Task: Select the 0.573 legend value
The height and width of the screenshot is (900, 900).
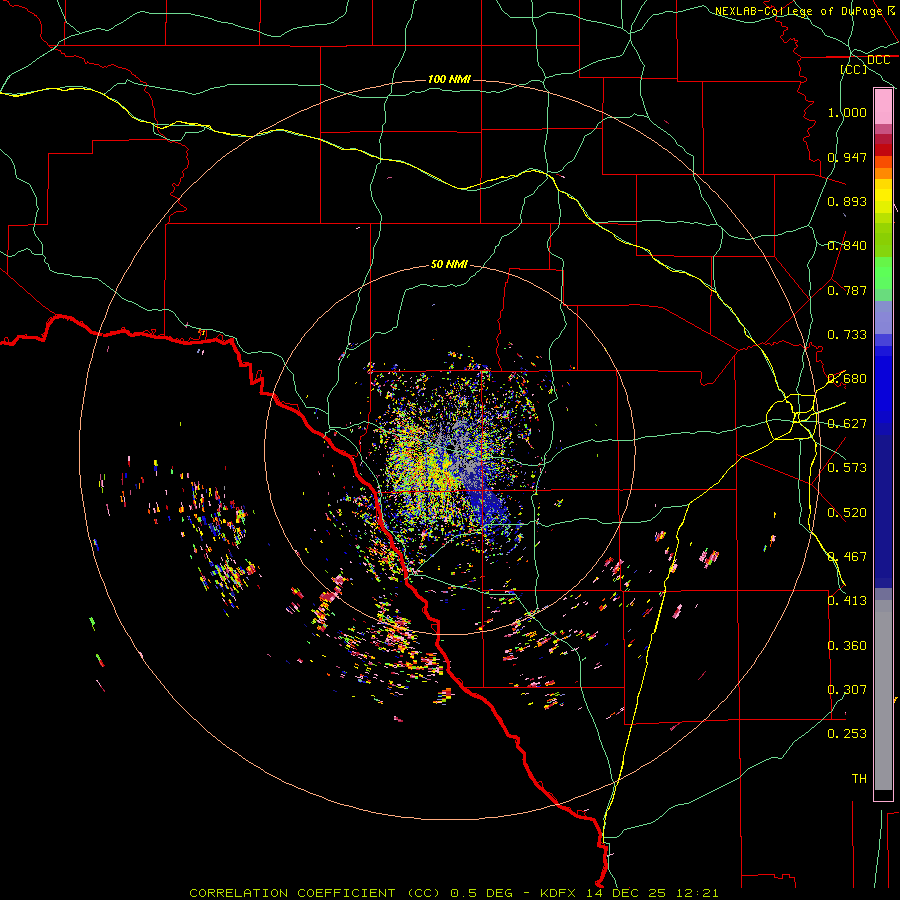Action: [847, 468]
